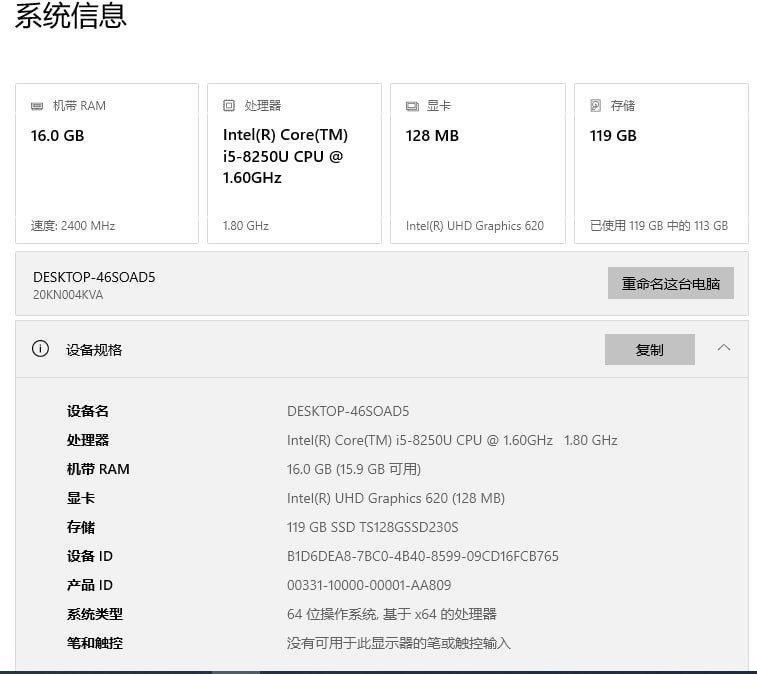Click the 存储 label in specs list

click(81, 527)
